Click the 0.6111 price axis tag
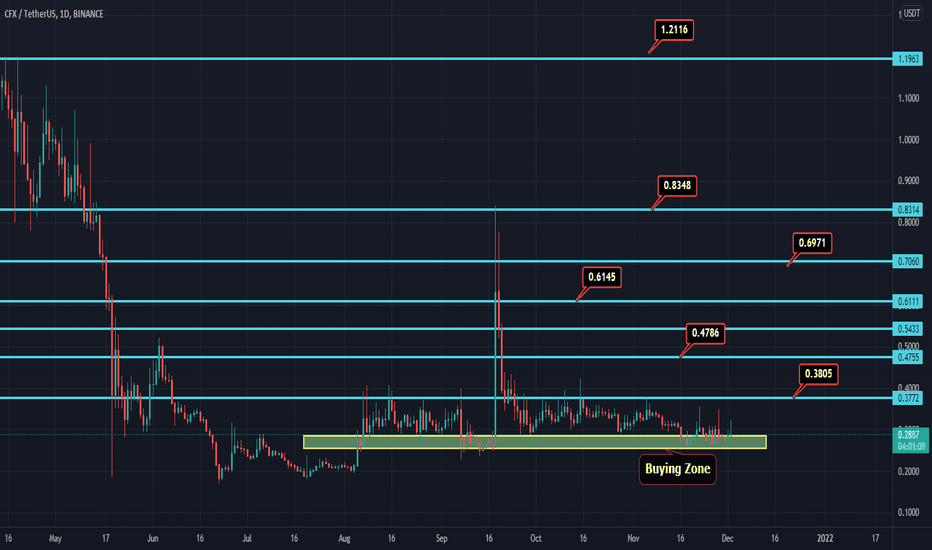 908,301
